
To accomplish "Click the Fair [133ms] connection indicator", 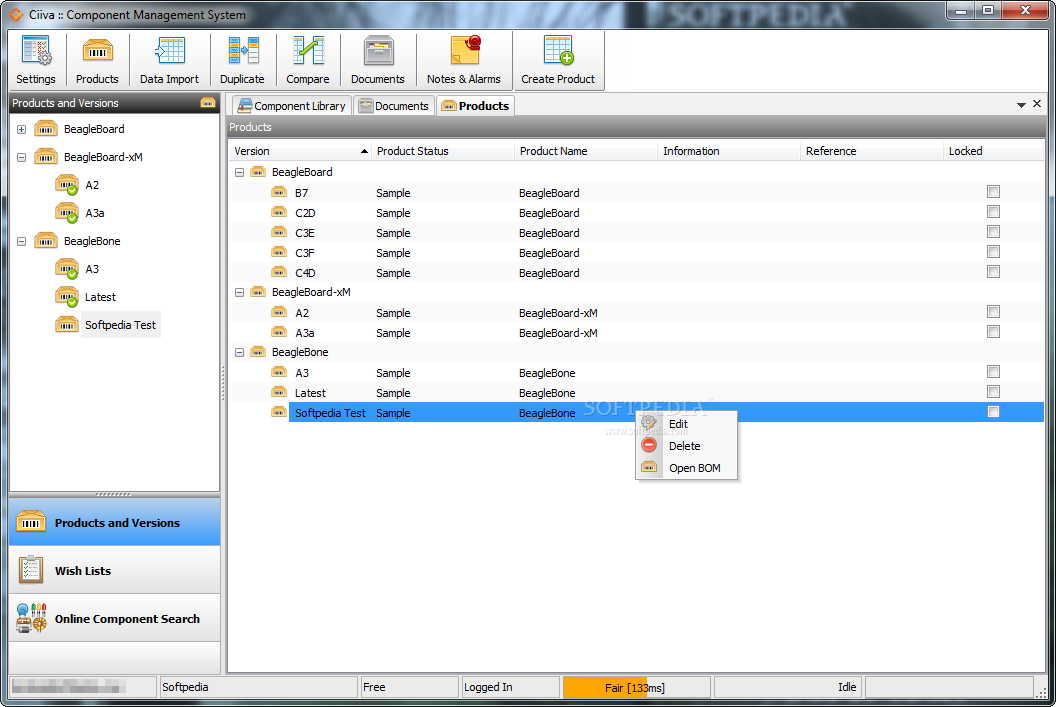I will coord(636,687).
